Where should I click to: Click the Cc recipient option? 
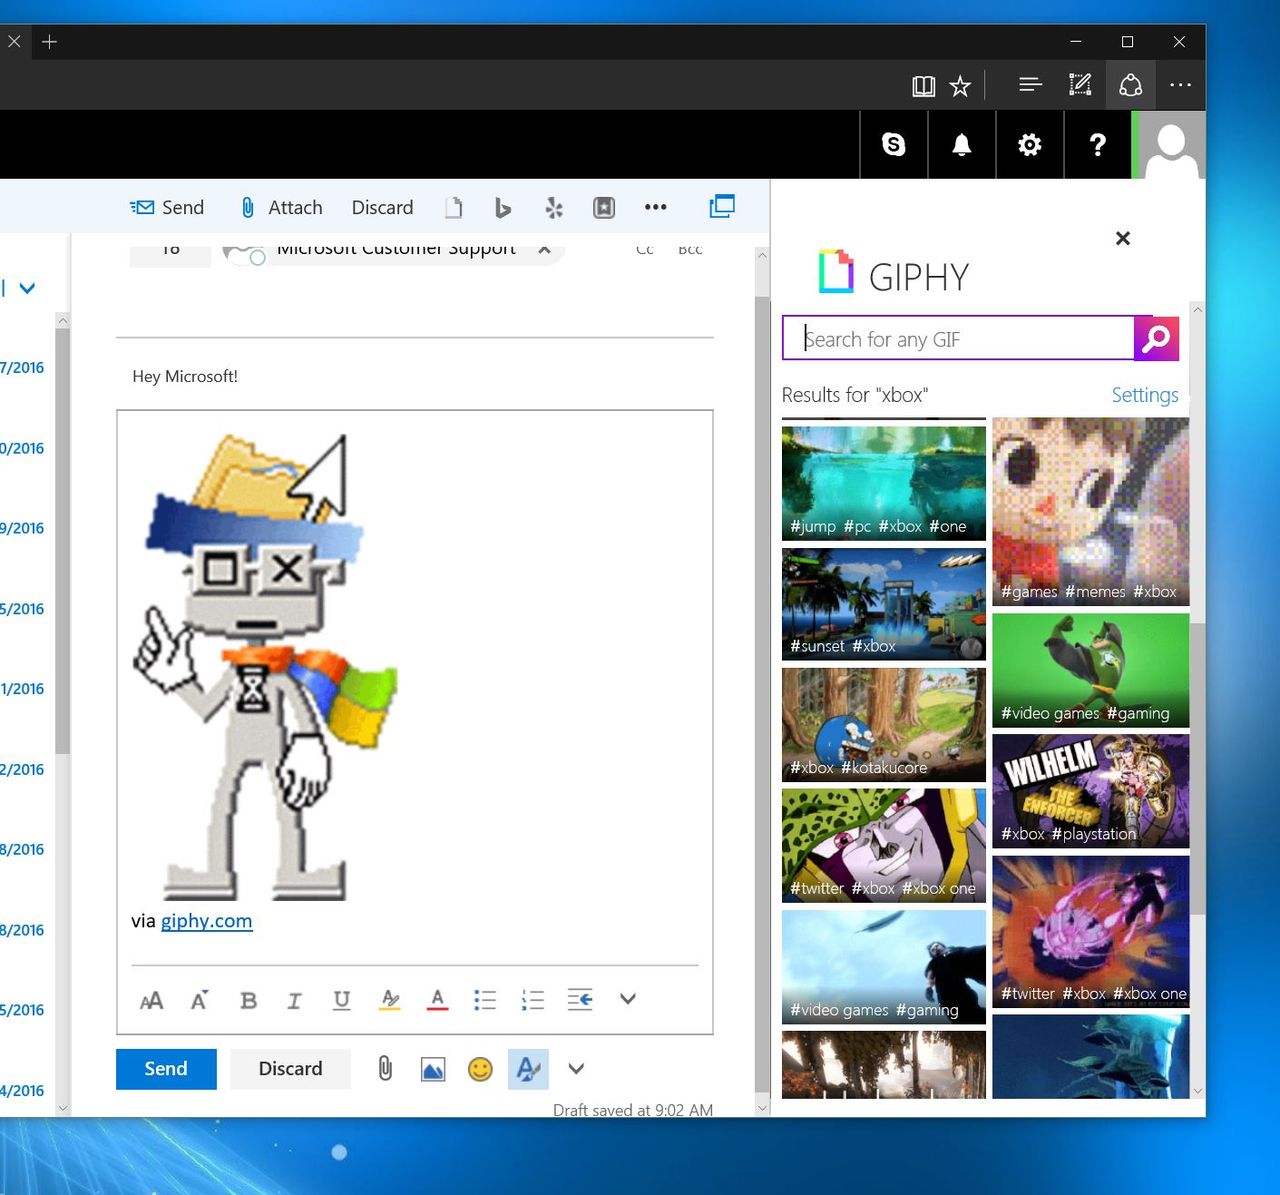tap(645, 249)
